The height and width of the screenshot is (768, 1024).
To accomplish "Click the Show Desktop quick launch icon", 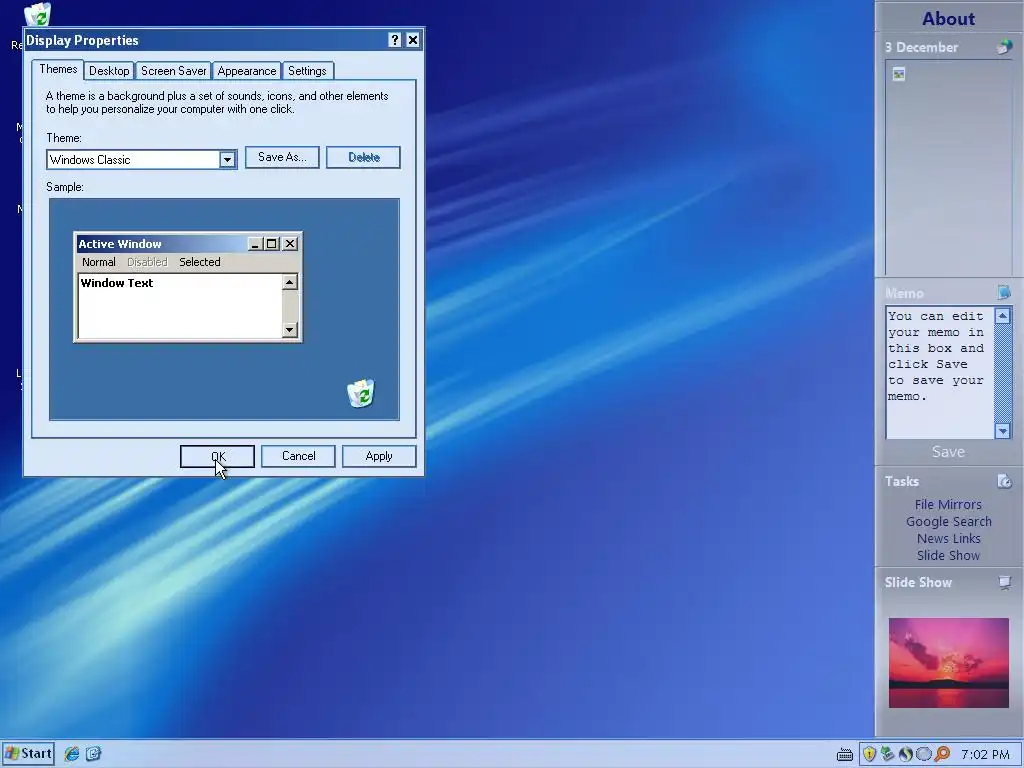I will 93,754.
